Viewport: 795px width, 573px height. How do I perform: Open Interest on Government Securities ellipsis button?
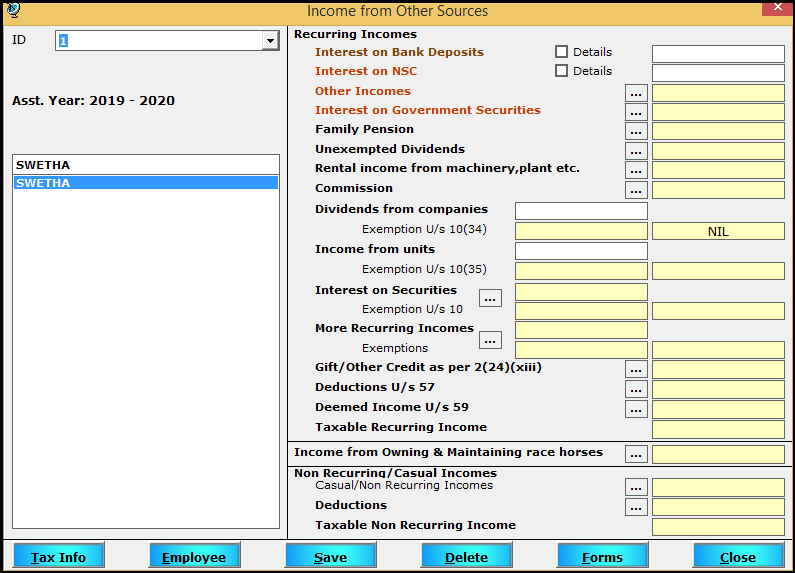point(636,112)
